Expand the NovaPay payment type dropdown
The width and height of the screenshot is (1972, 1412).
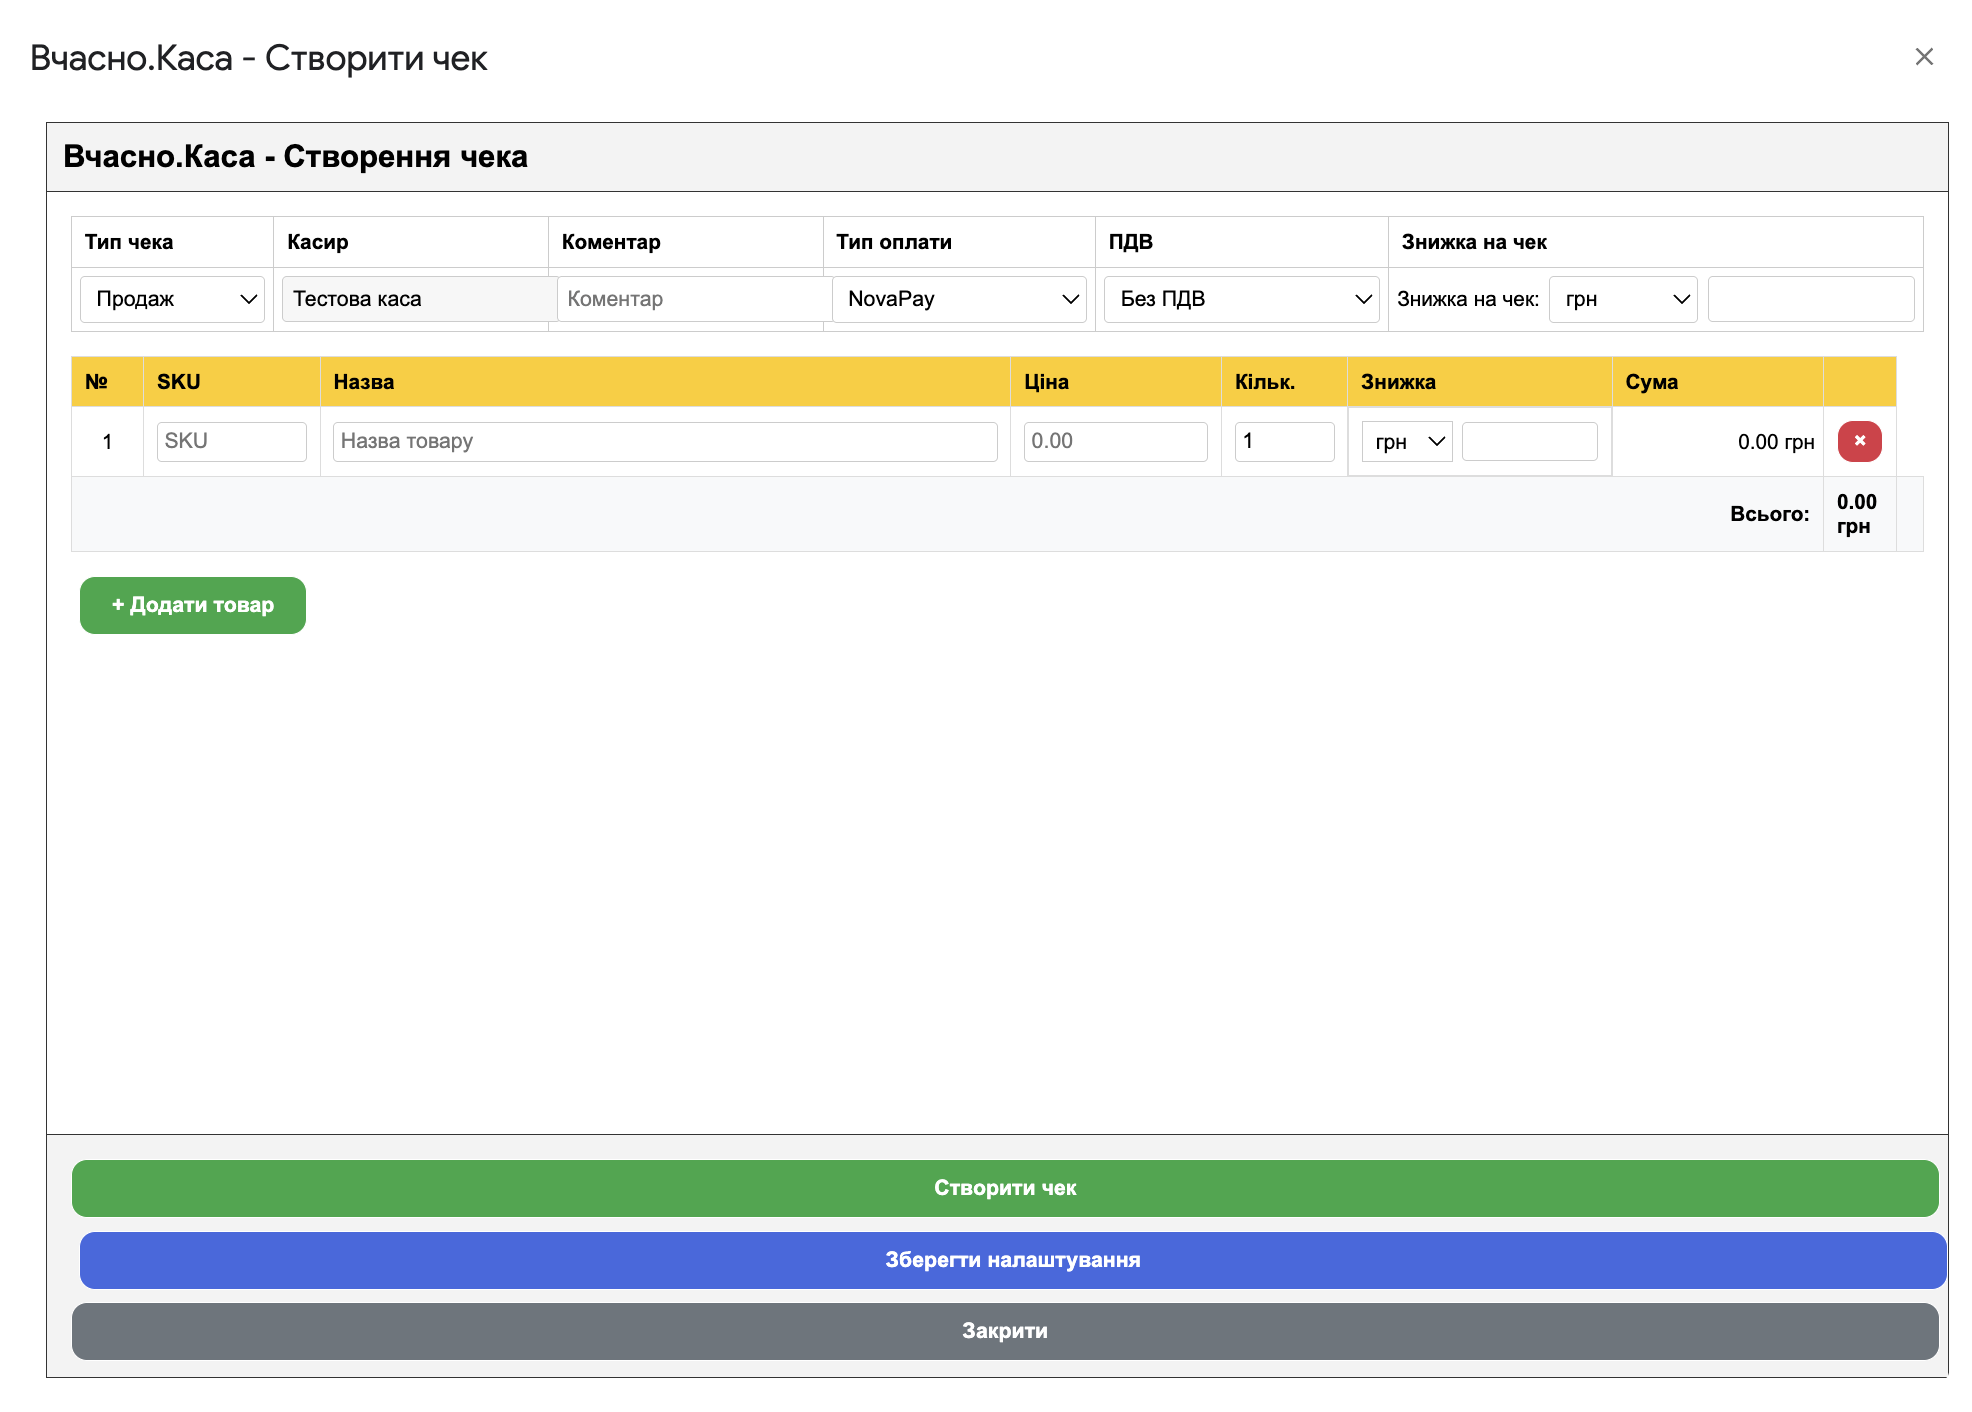[959, 299]
